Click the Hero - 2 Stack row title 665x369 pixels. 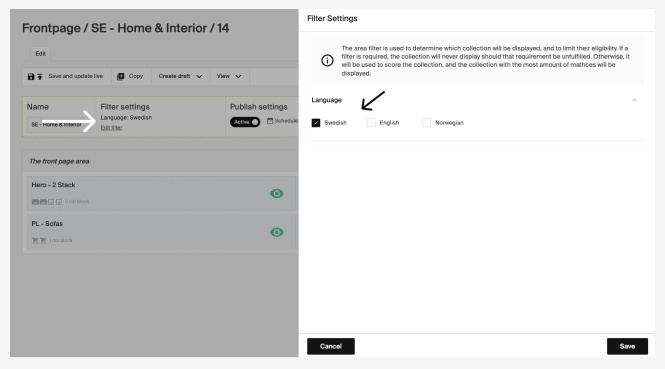(x=53, y=185)
